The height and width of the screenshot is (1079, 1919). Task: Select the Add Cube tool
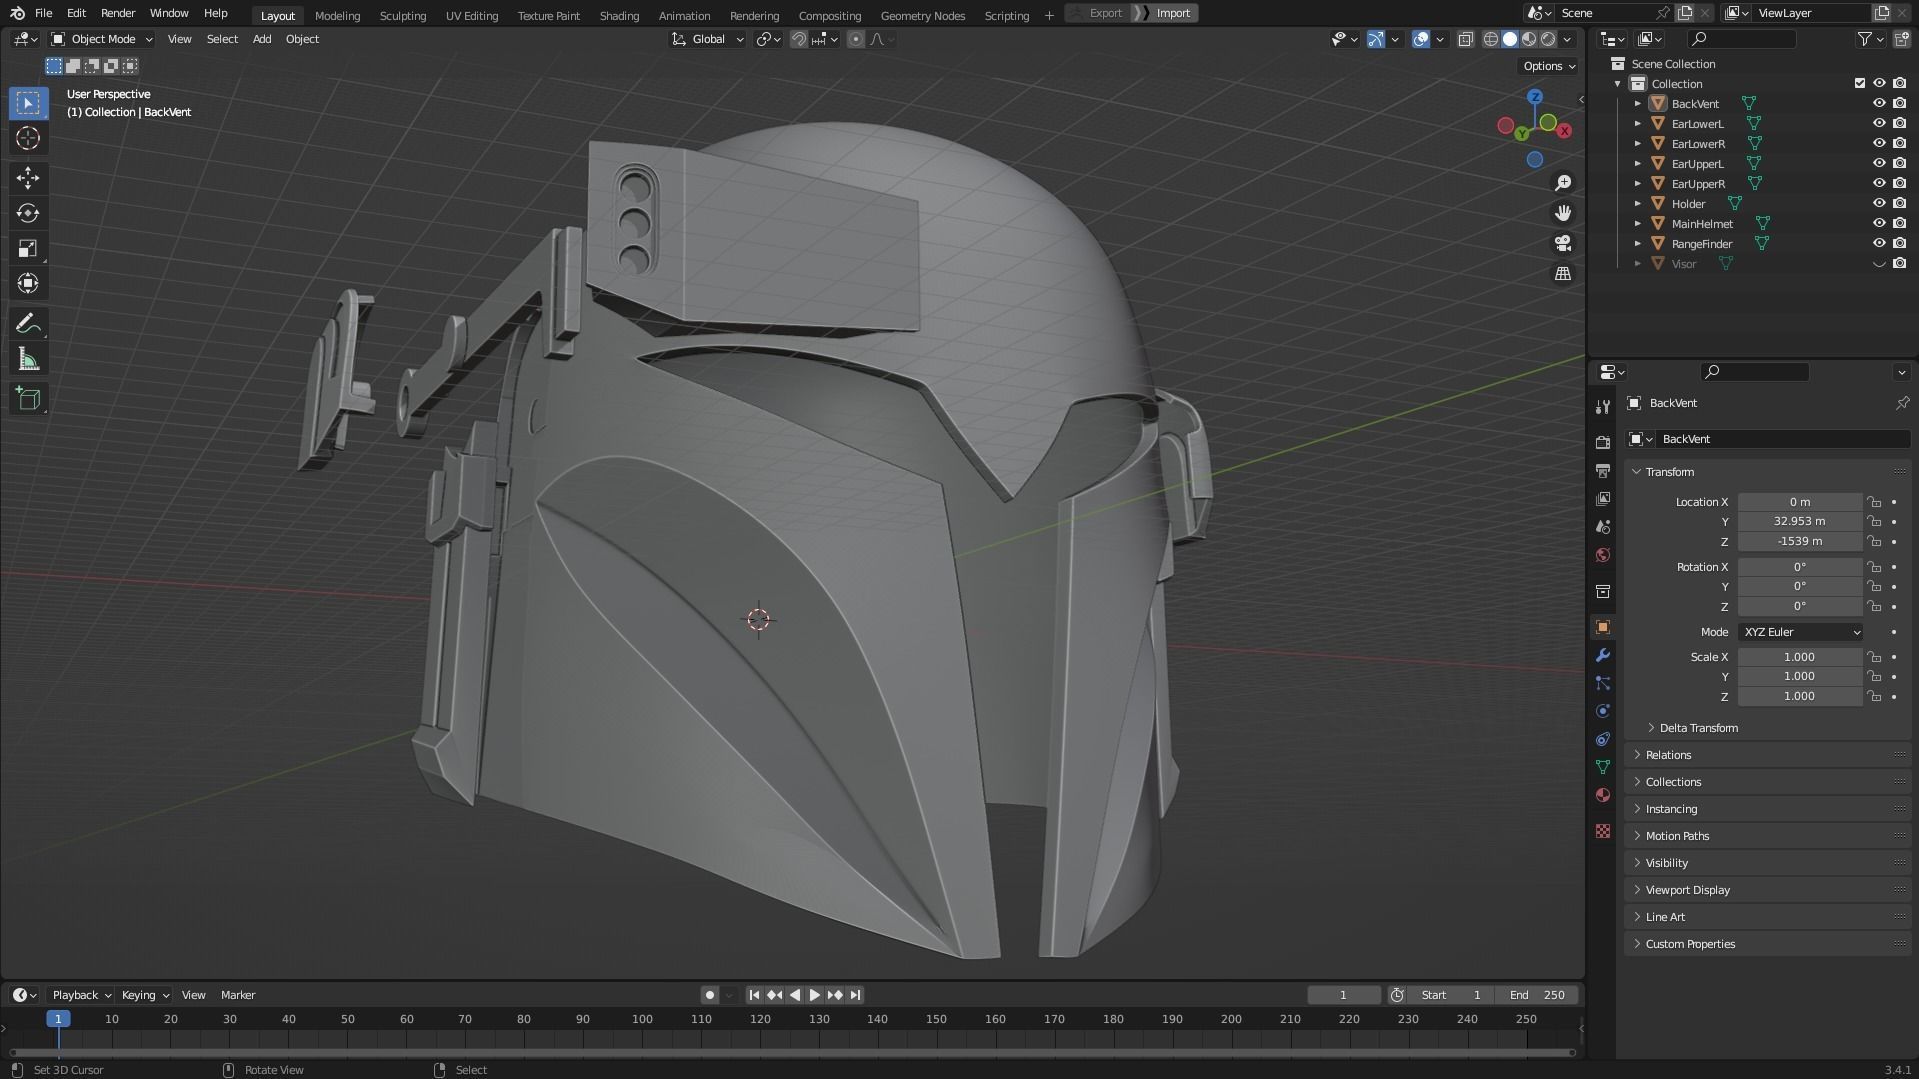click(x=28, y=399)
